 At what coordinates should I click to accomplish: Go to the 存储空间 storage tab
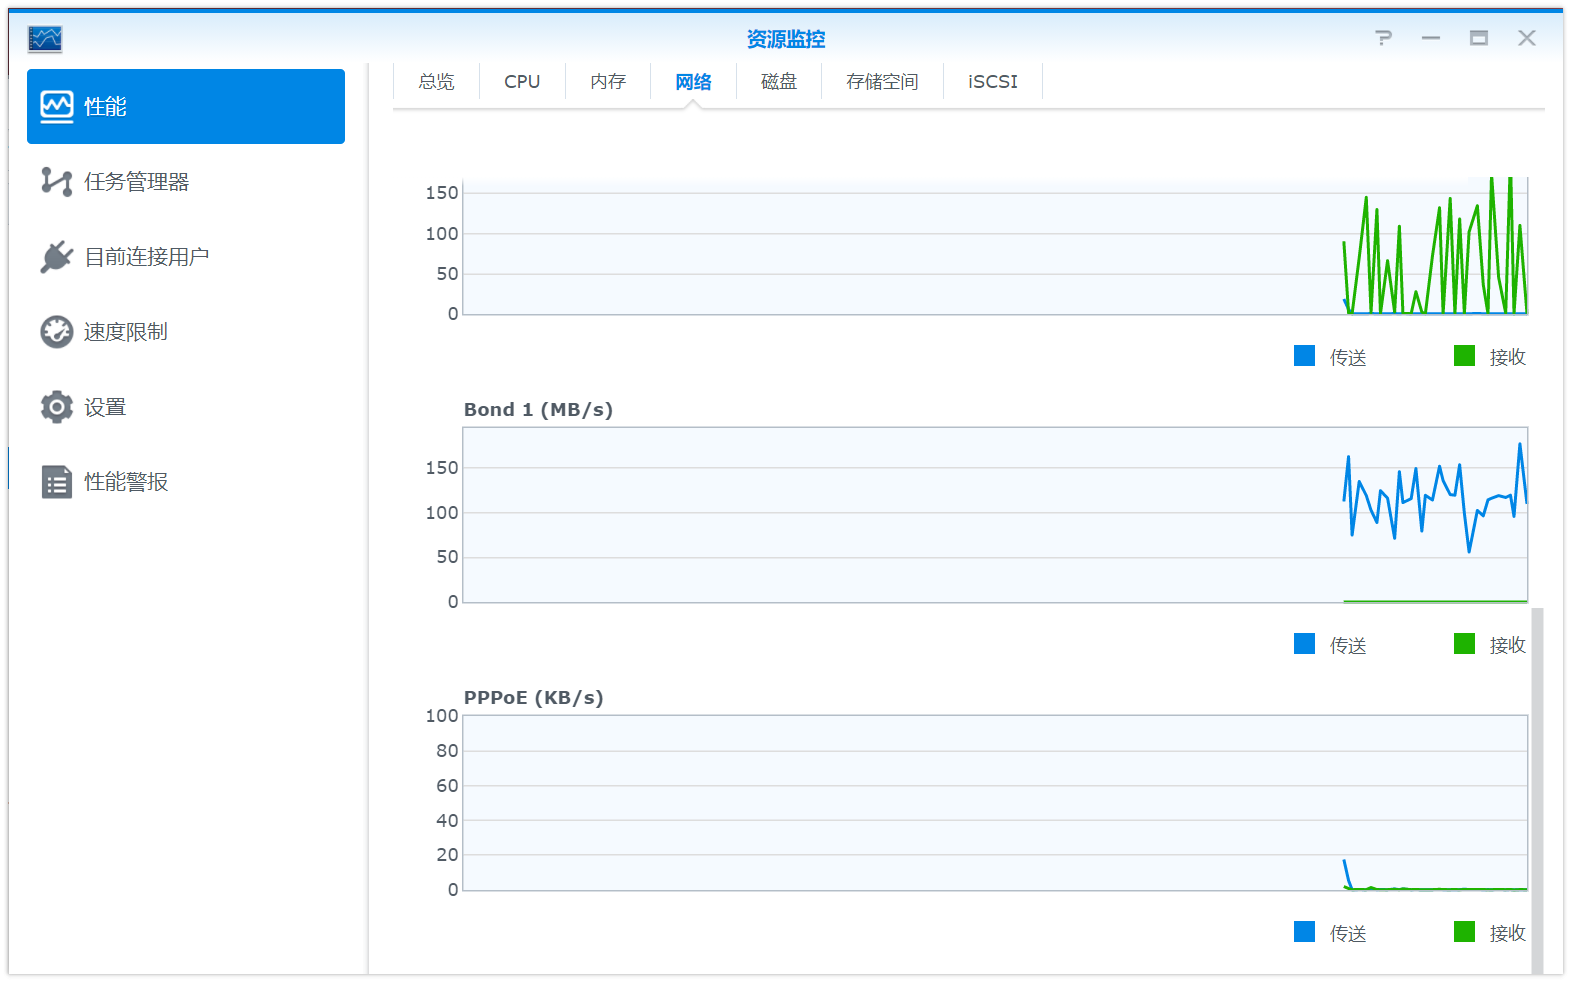coord(882,82)
